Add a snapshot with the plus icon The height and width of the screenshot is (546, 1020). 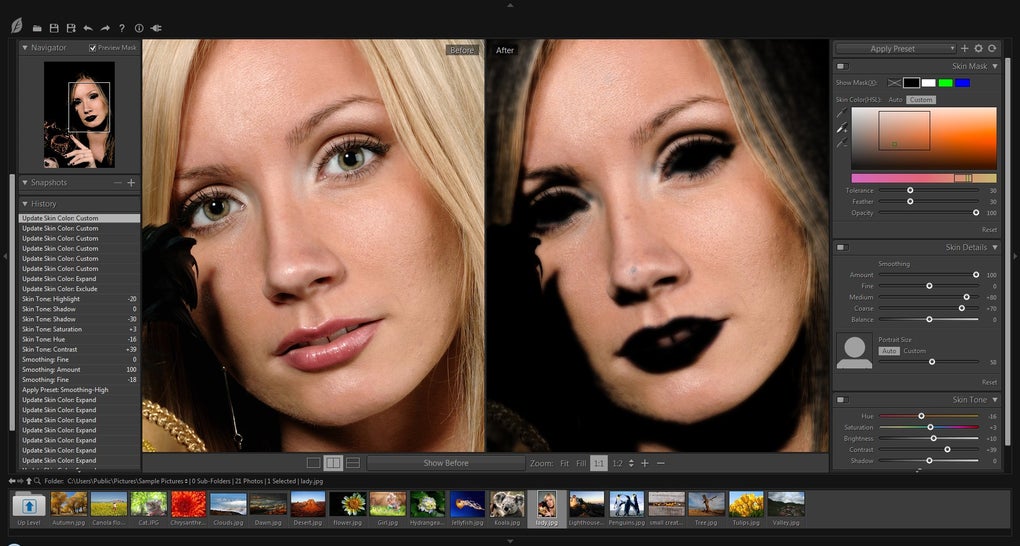[x=131, y=183]
